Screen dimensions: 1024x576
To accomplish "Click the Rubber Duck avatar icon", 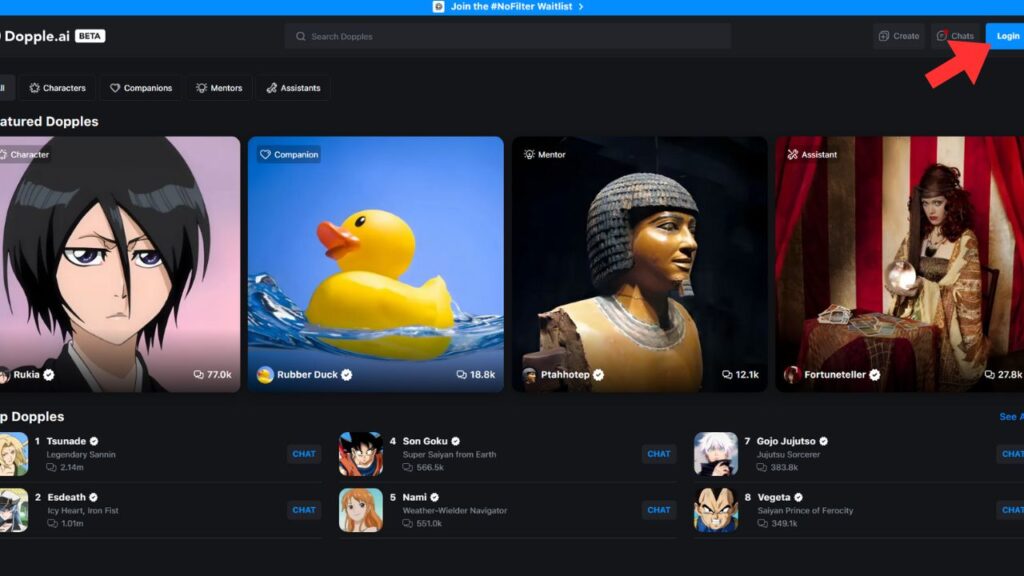I will [265, 375].
